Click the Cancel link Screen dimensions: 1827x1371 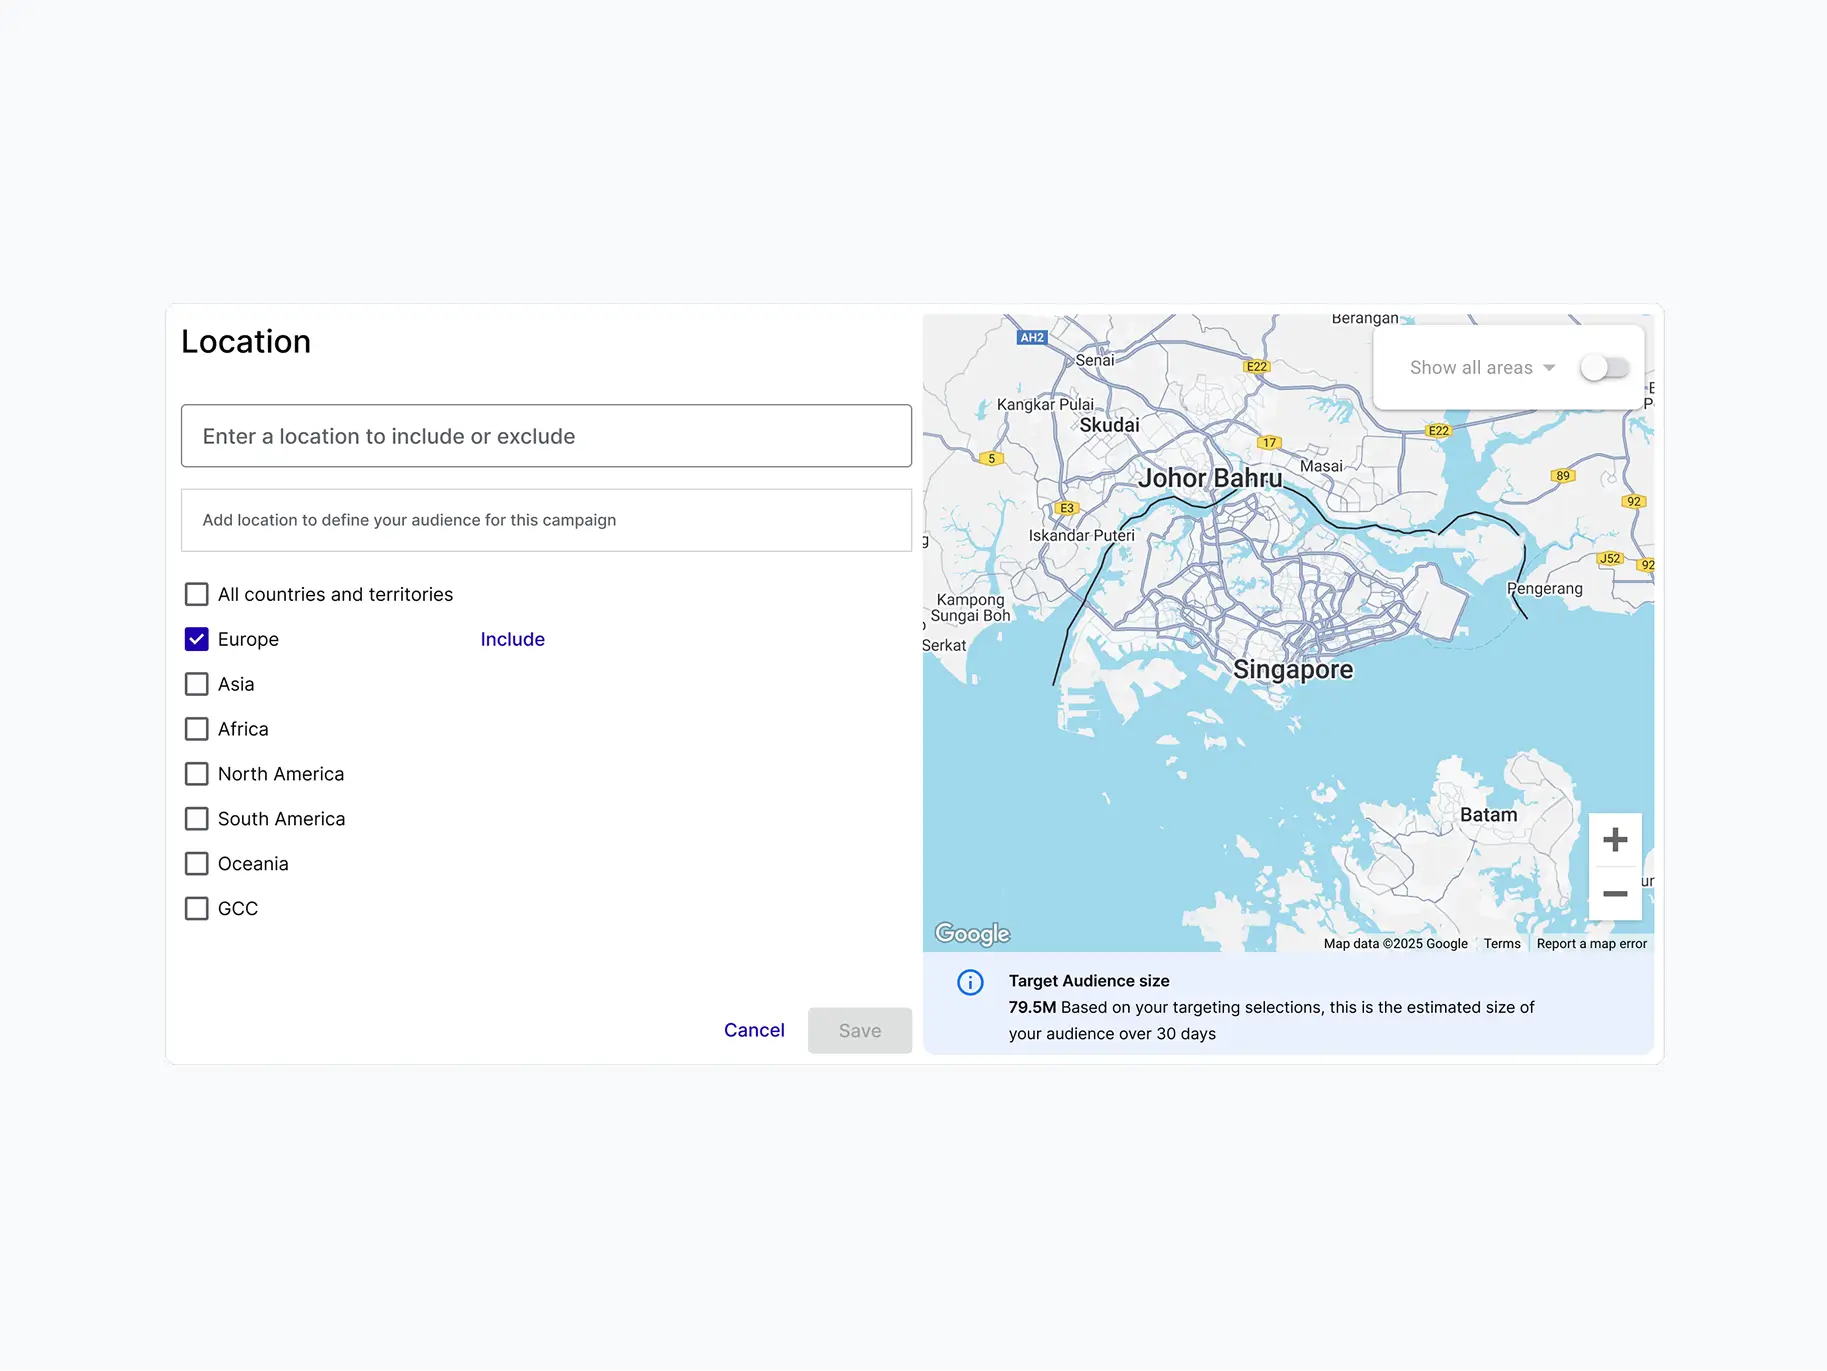(754, 1030)
